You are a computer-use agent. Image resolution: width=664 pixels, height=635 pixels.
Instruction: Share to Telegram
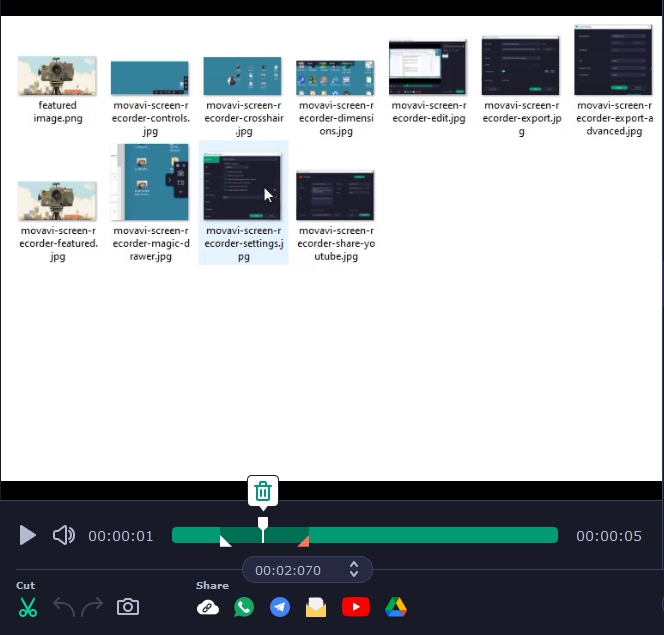point(280,607)
